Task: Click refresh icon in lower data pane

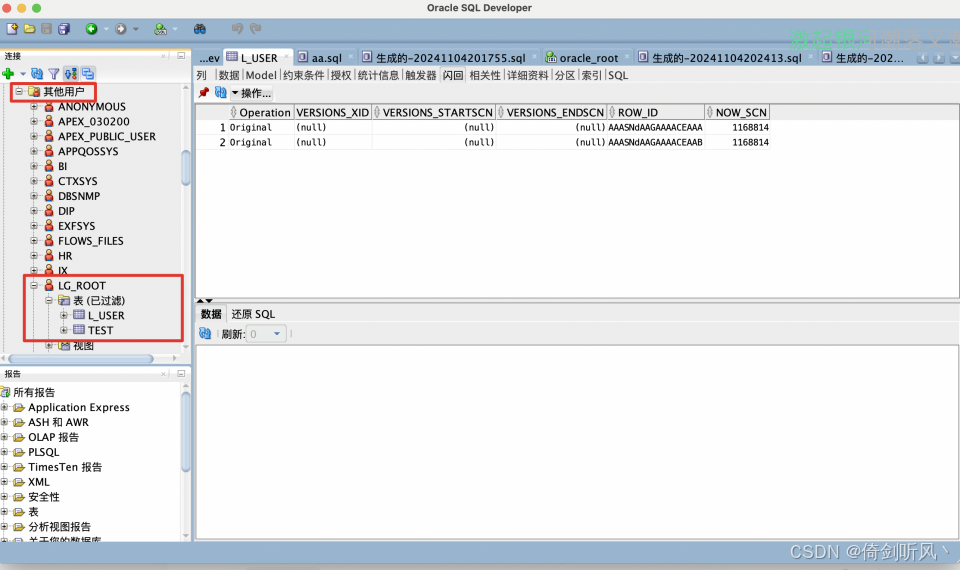Action: (x=205, y=334)
